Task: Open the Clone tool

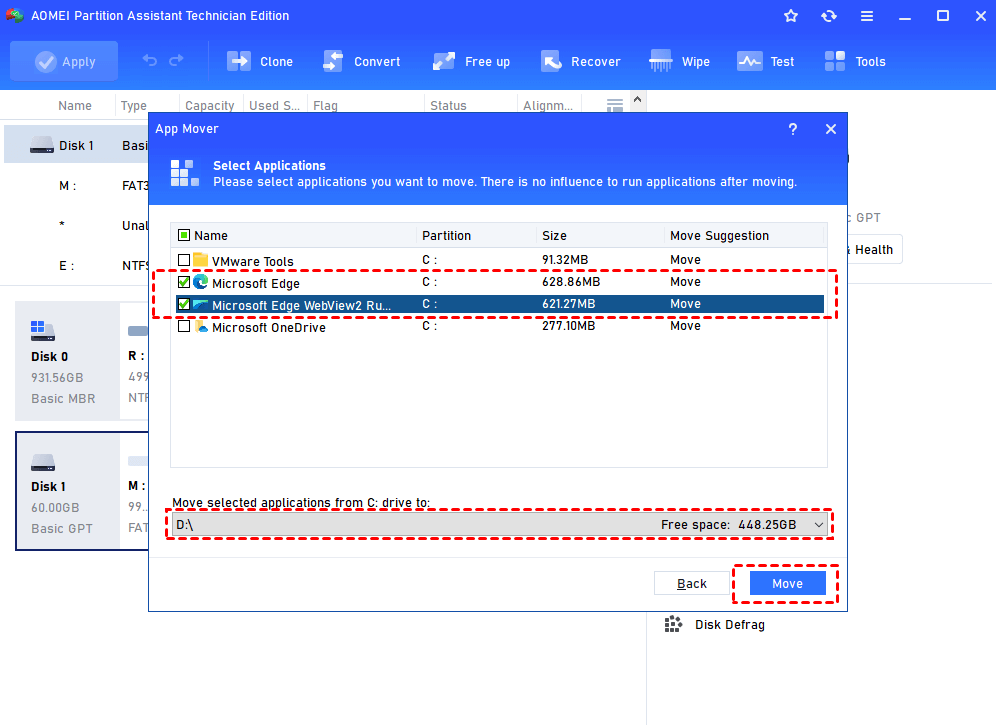Action: (x=260, y=61)
